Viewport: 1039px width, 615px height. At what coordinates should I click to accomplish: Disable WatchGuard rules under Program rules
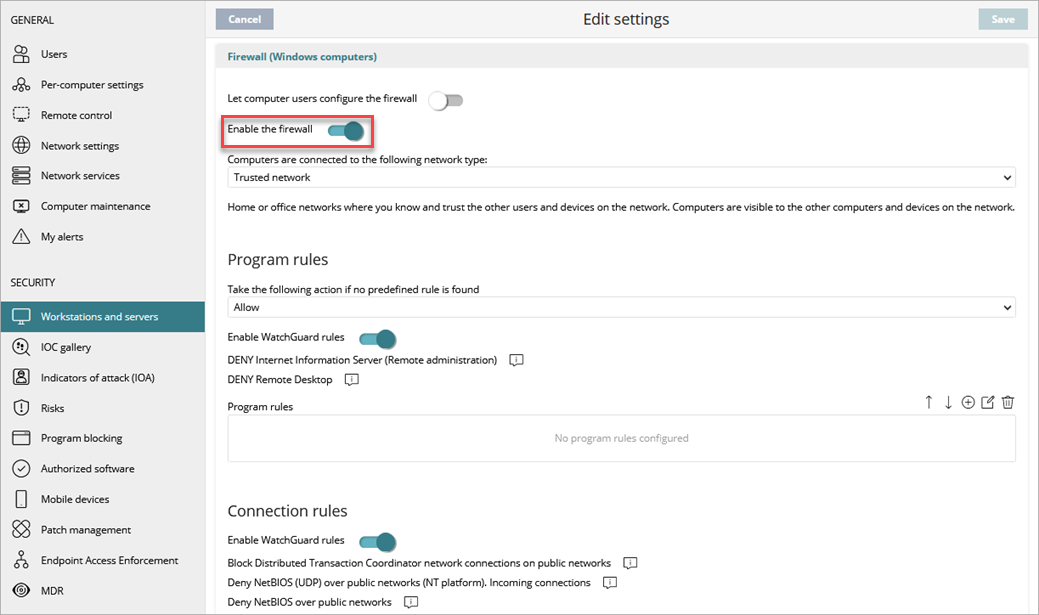pos(377,339)
